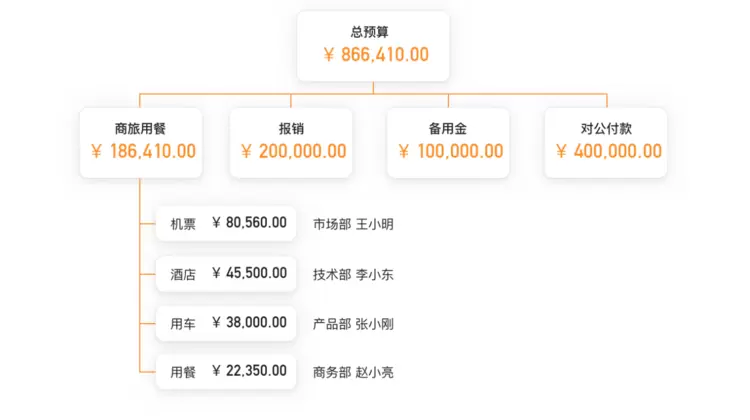Select the 产品部 张小刚 owner text

click(x=353, y=324)
